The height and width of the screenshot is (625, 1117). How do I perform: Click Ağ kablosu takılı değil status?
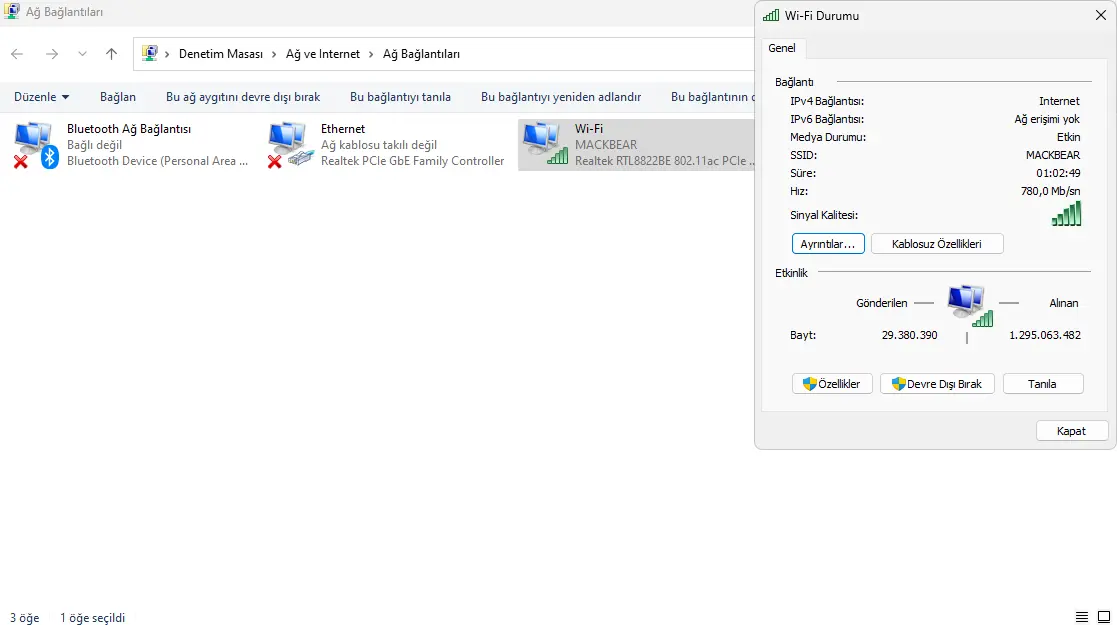(x=379, y=145)
